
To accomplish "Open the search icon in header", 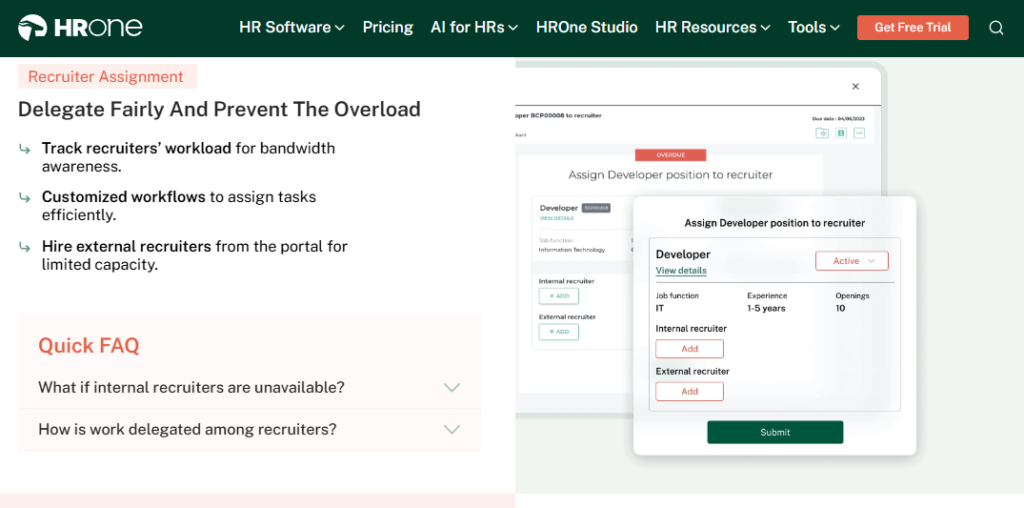I will (996, 28).
